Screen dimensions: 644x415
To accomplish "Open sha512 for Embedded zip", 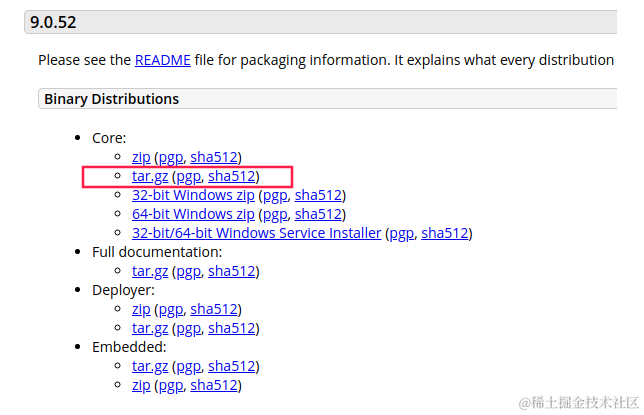I will (x=214, y=386).
